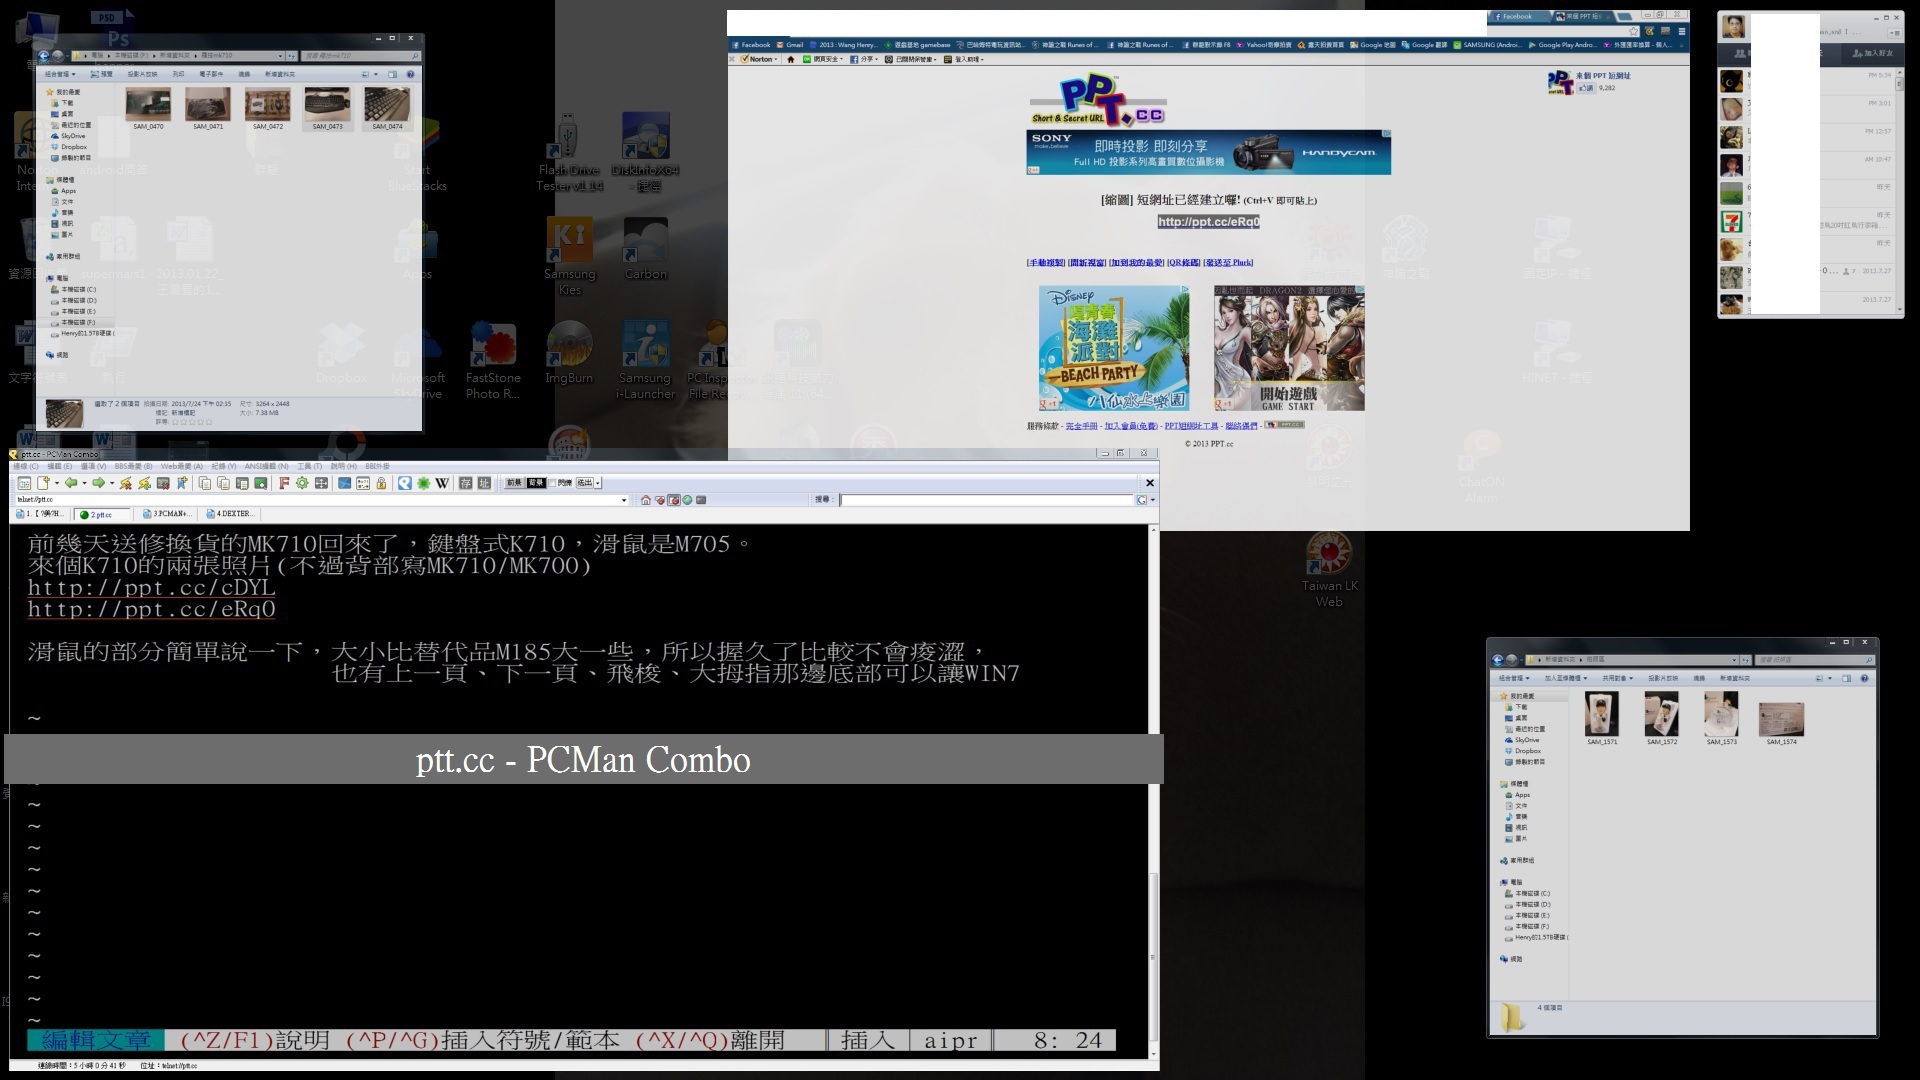1920x1080 pixels.
Task: Click SkyDrive in the SAM_1571 Explorer sidebar
Action: 1527,740
